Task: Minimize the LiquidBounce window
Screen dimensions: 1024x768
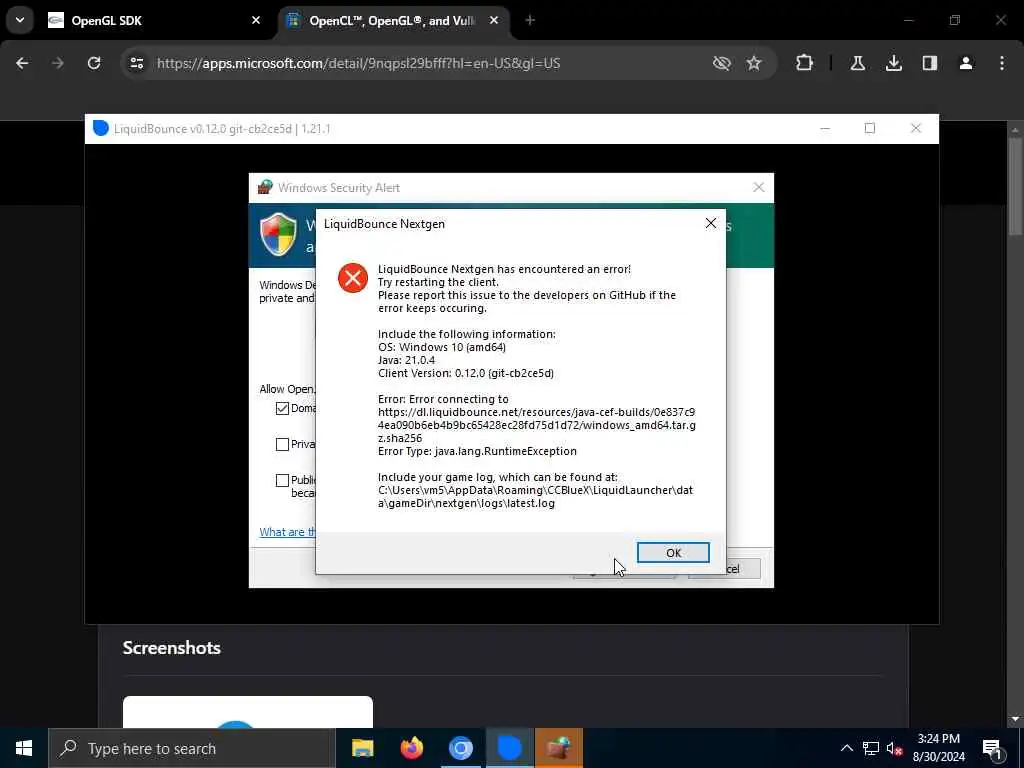Action: click(x=825, y=129)
